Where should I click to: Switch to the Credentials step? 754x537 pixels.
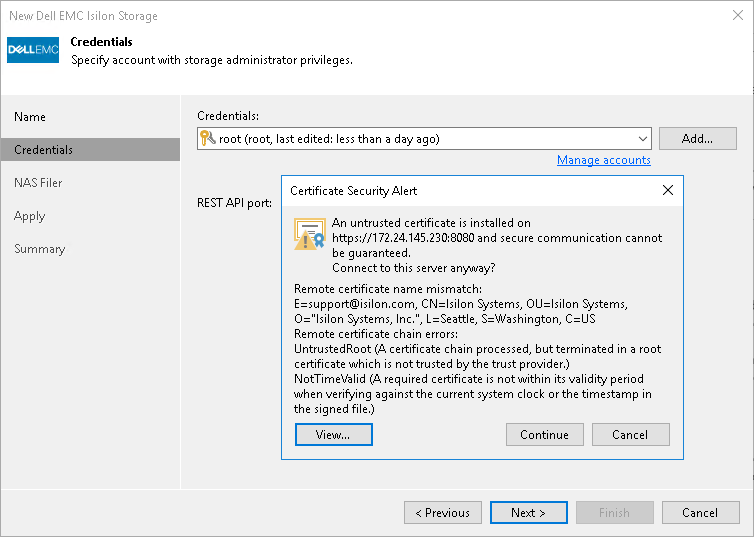pyautogui.click(x=43, y=150)
